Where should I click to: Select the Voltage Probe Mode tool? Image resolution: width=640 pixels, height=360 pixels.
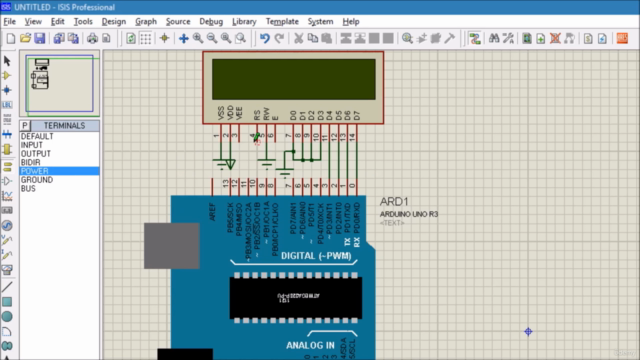[7, 240]
